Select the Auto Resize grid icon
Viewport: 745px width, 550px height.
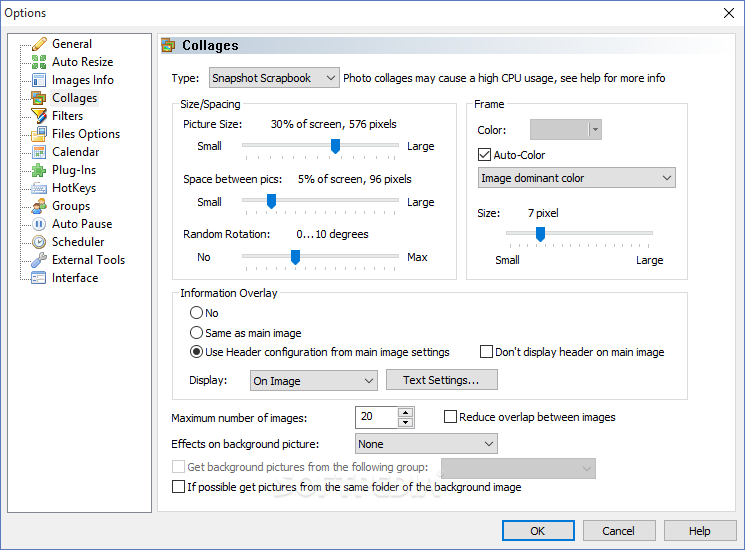[x=39, y=62]
